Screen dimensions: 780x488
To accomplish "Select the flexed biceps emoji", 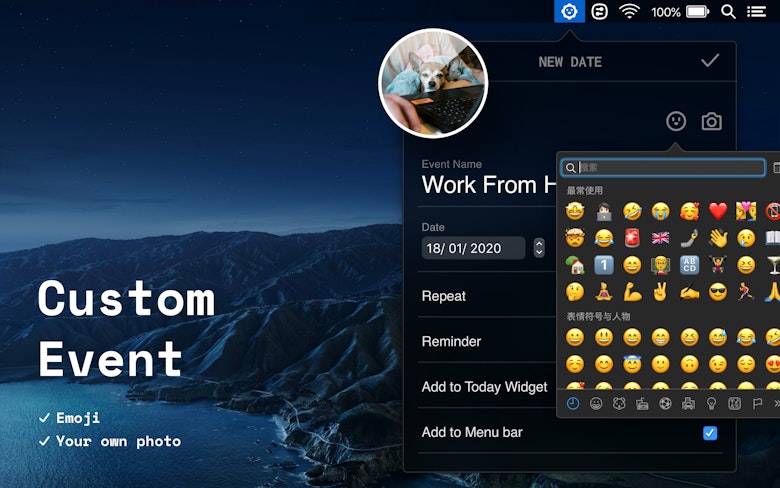I will [x=632, y=292].
